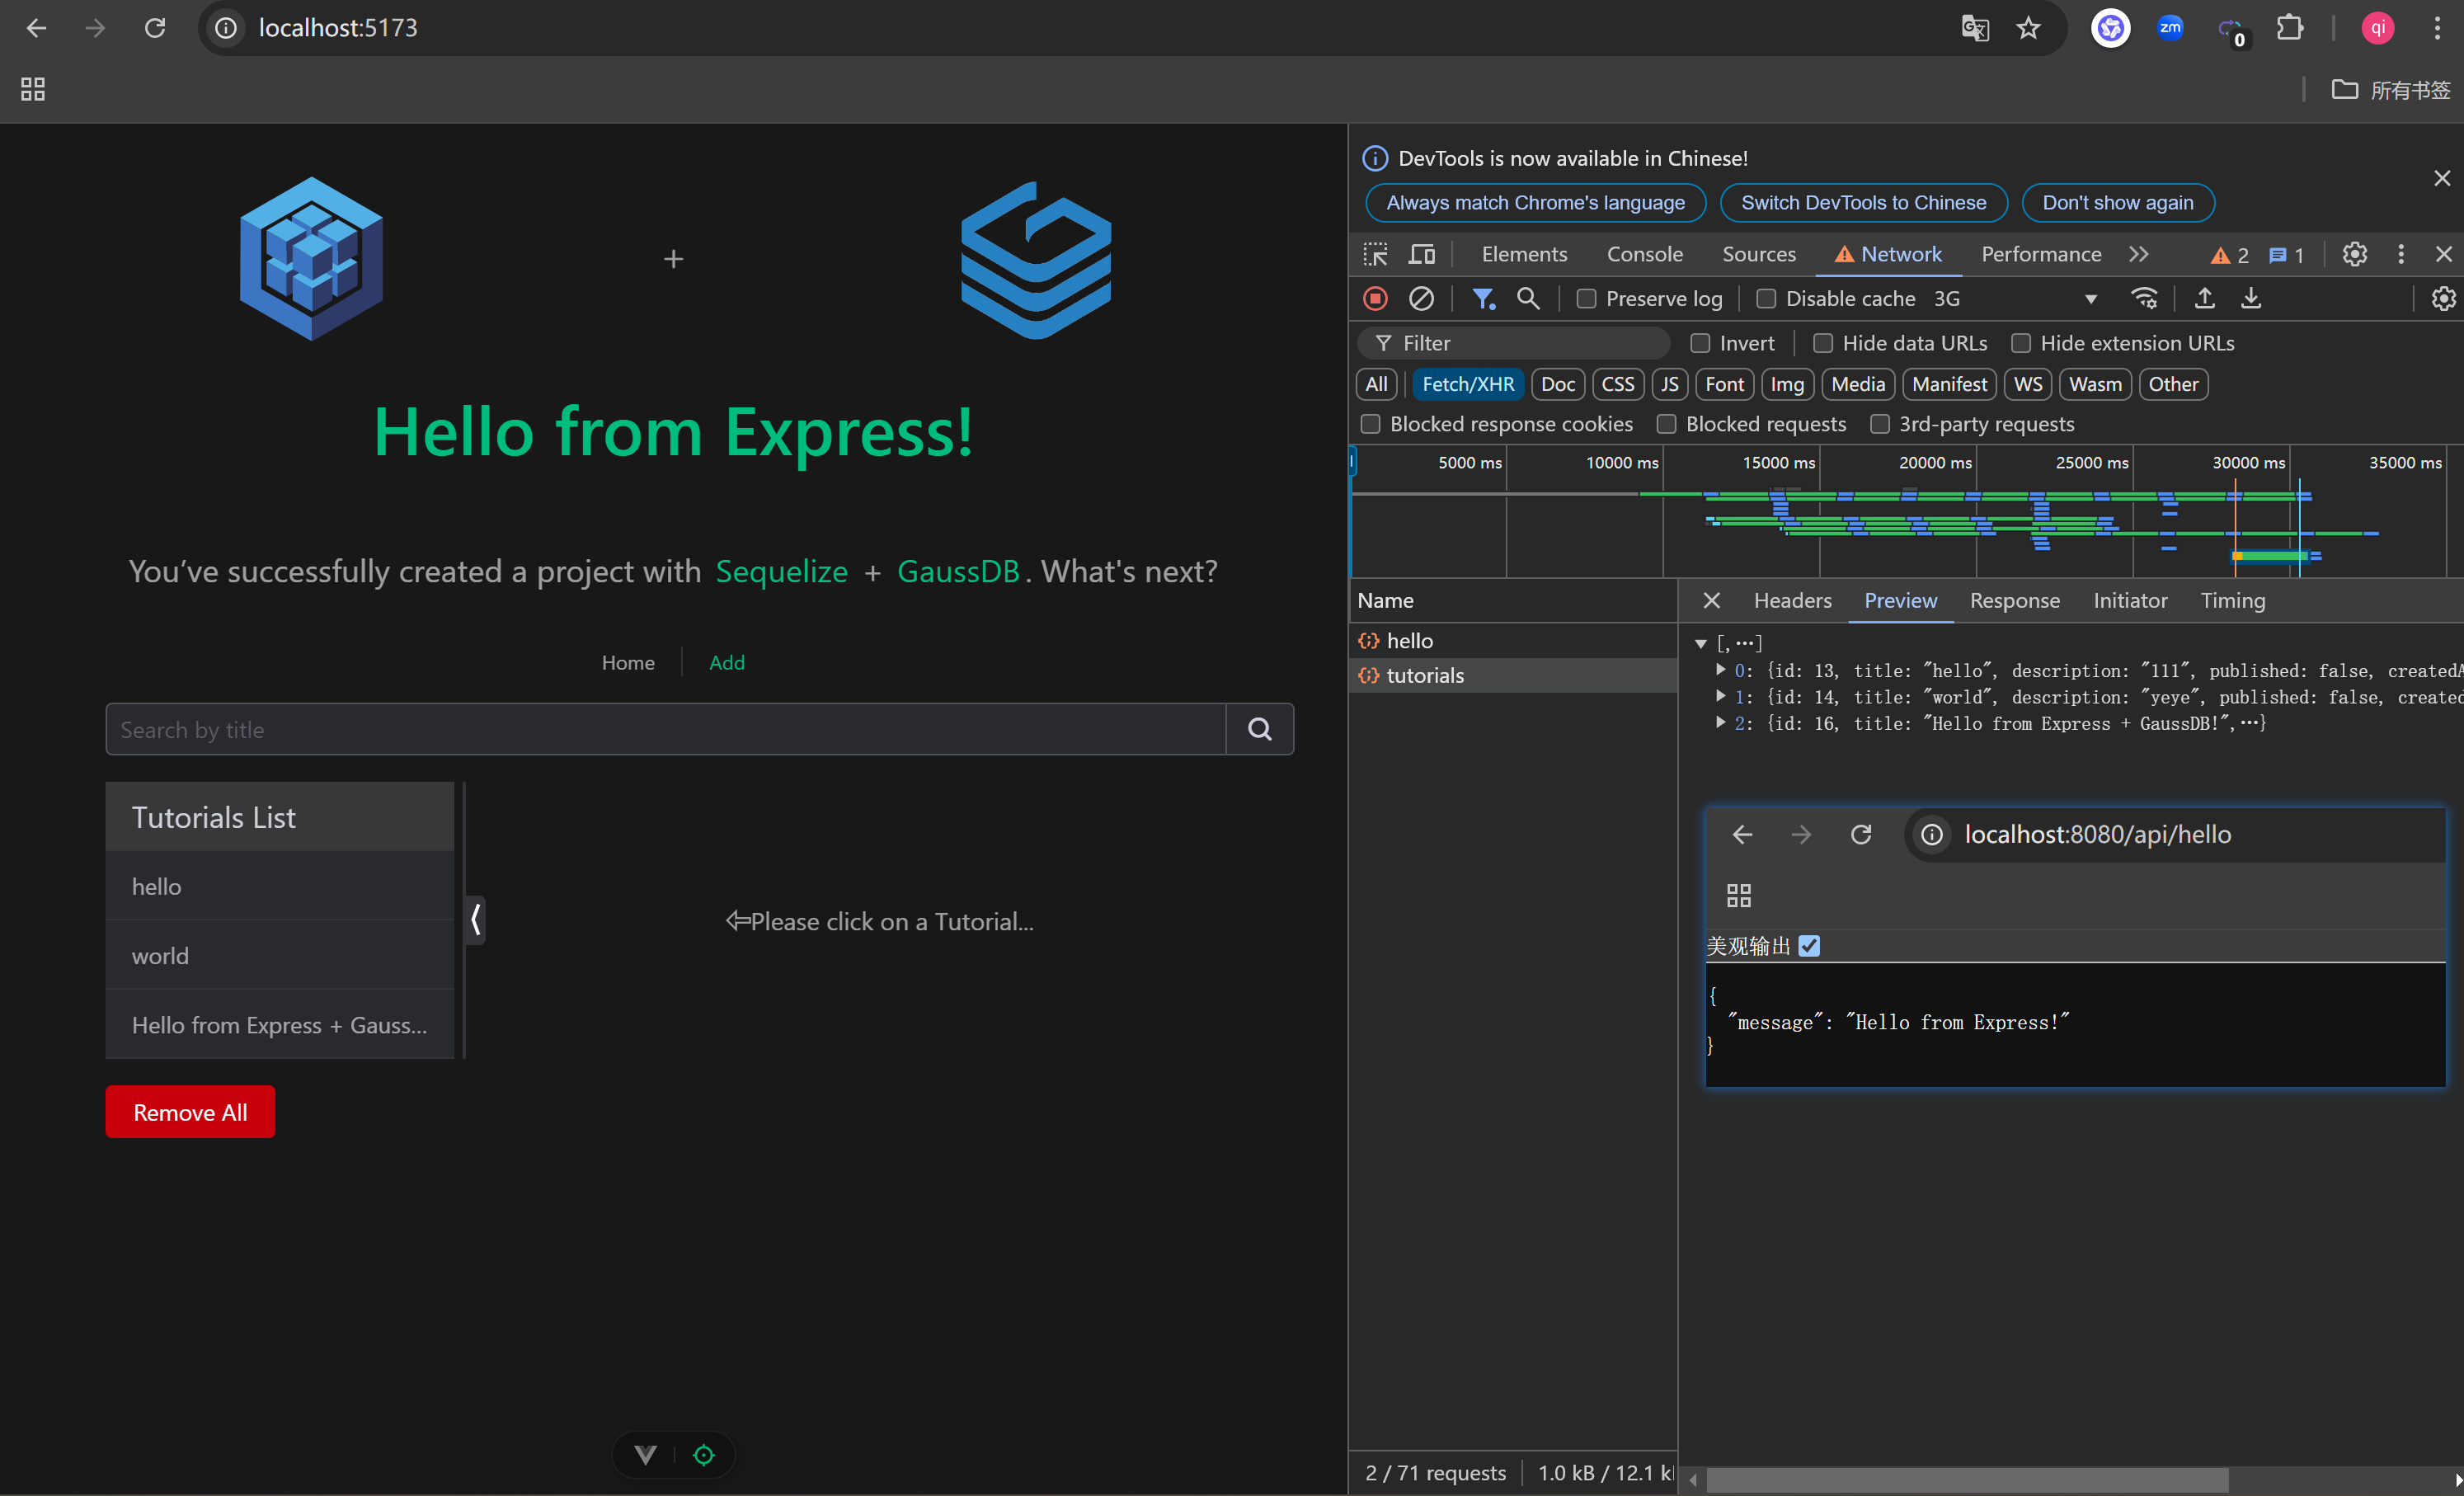
Task: Tick the Invert filter checkbox
Action: pos(1700,343)
